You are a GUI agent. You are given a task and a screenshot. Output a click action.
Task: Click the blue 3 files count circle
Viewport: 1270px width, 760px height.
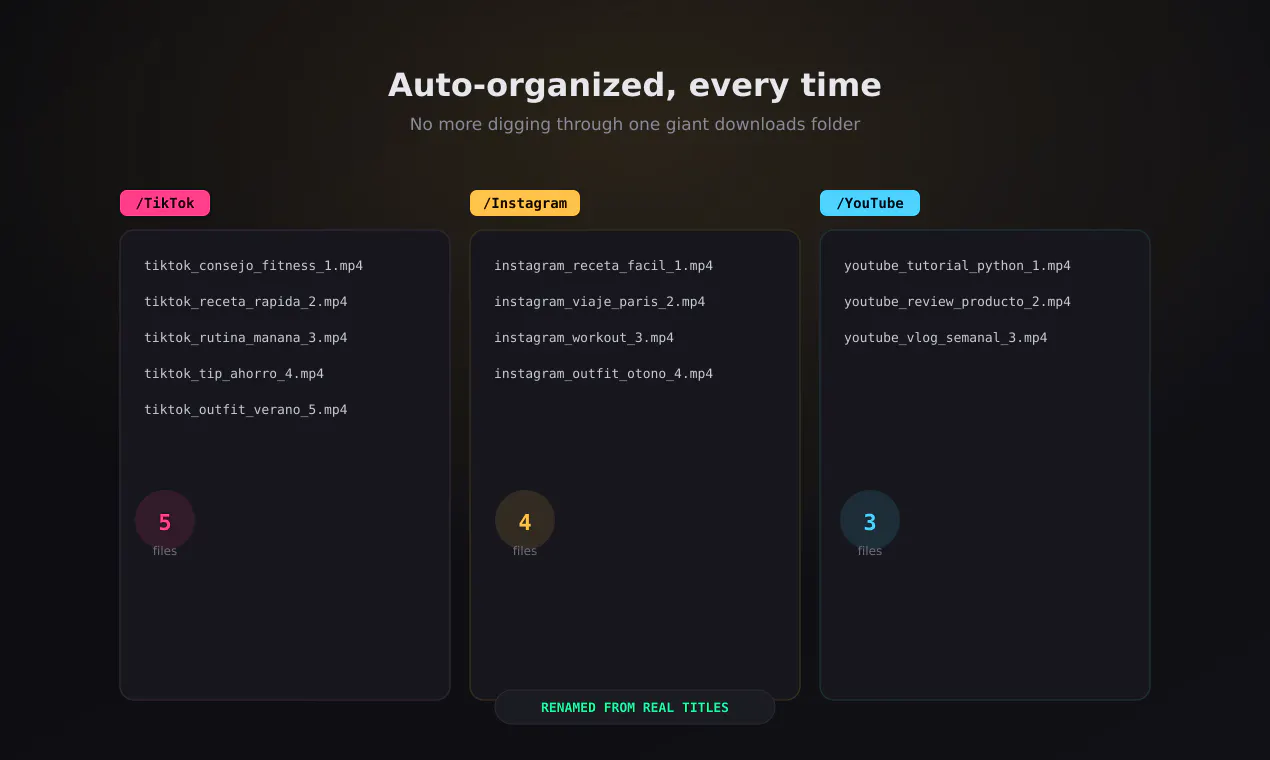tap(870, 520)
